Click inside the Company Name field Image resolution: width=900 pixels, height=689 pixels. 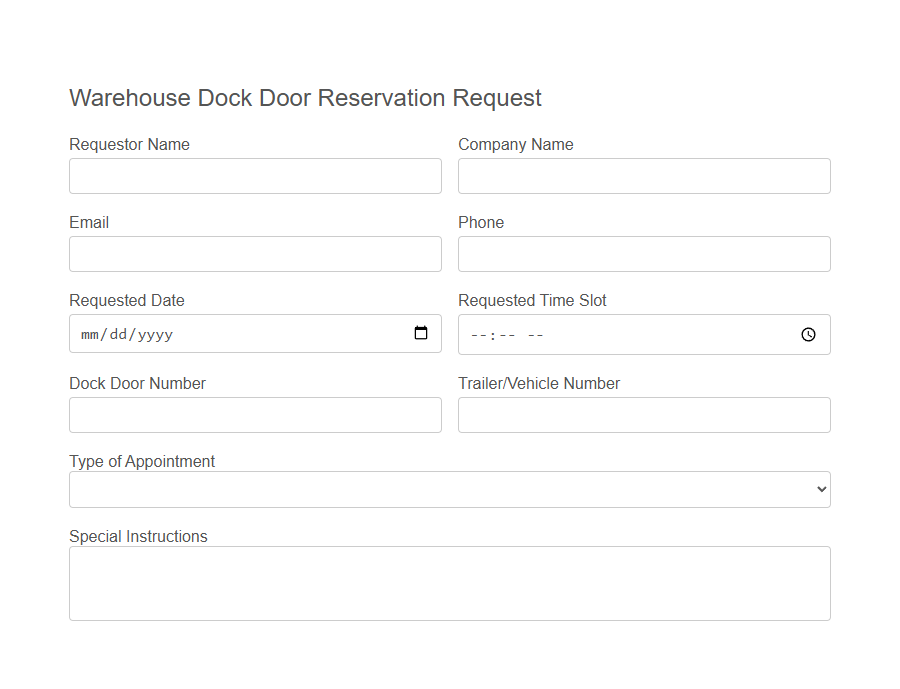[644, 175]
